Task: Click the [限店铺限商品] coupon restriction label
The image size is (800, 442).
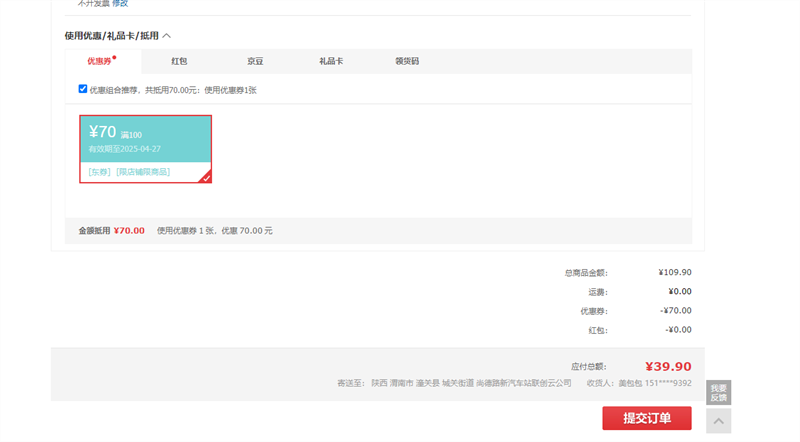Action: point(143,172)
